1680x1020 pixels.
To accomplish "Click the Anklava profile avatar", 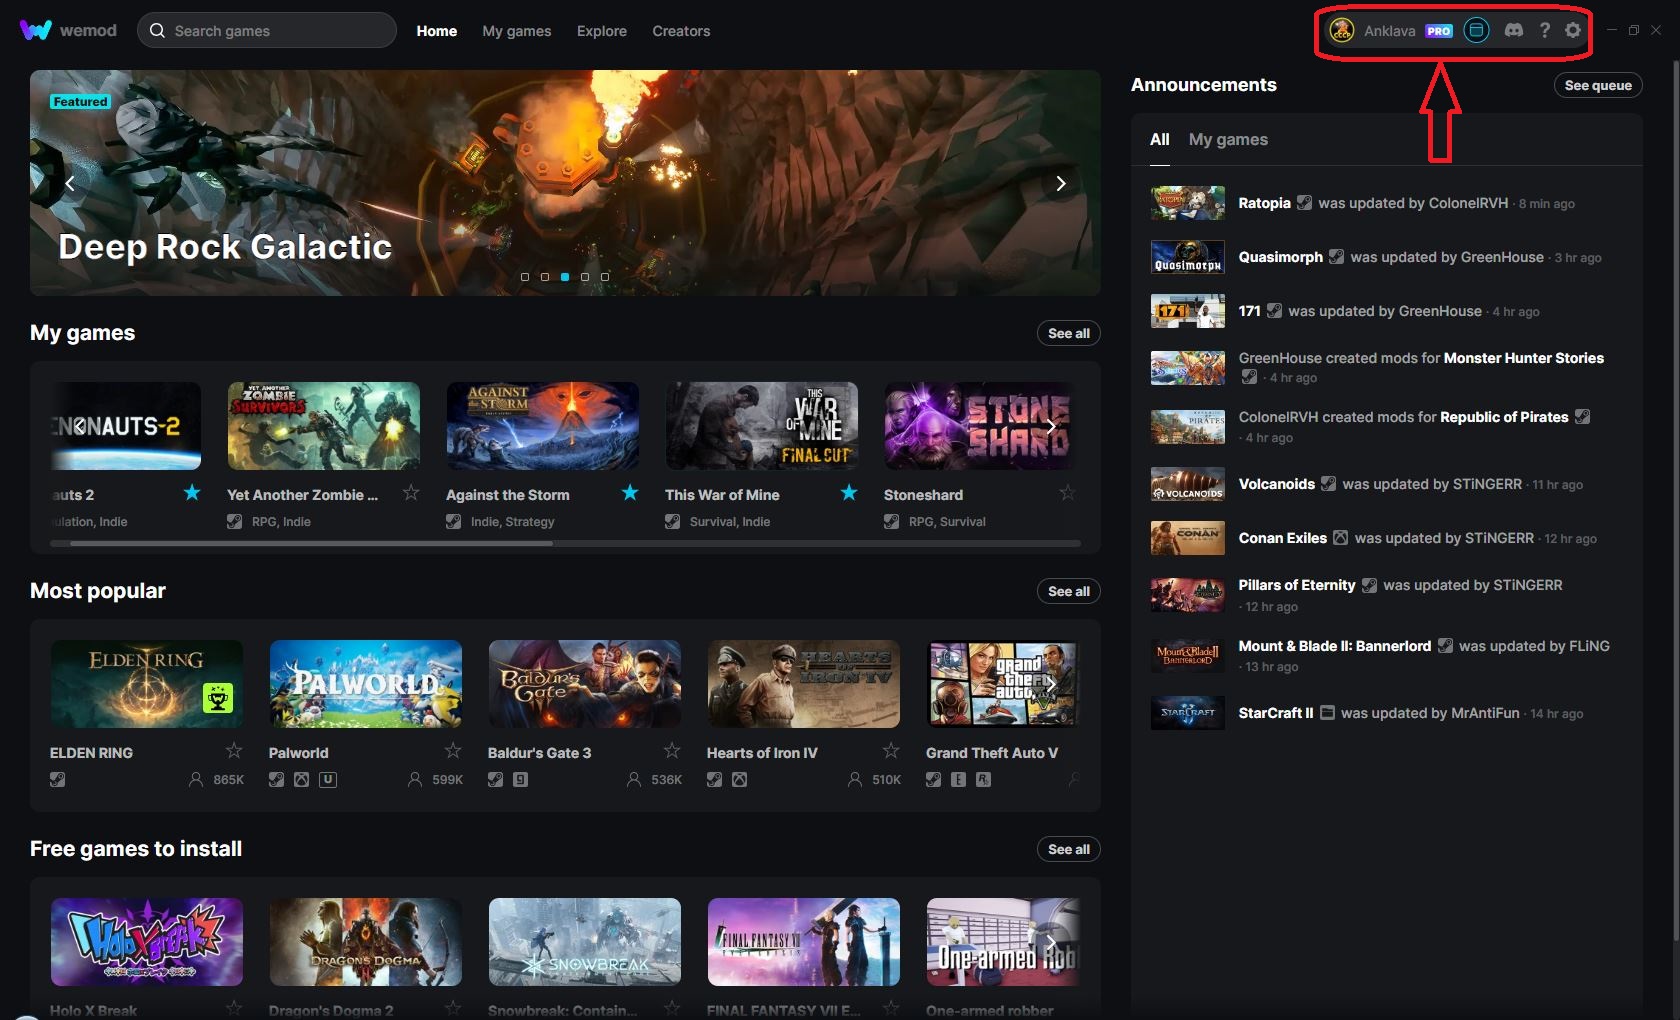I will 1341,30.
